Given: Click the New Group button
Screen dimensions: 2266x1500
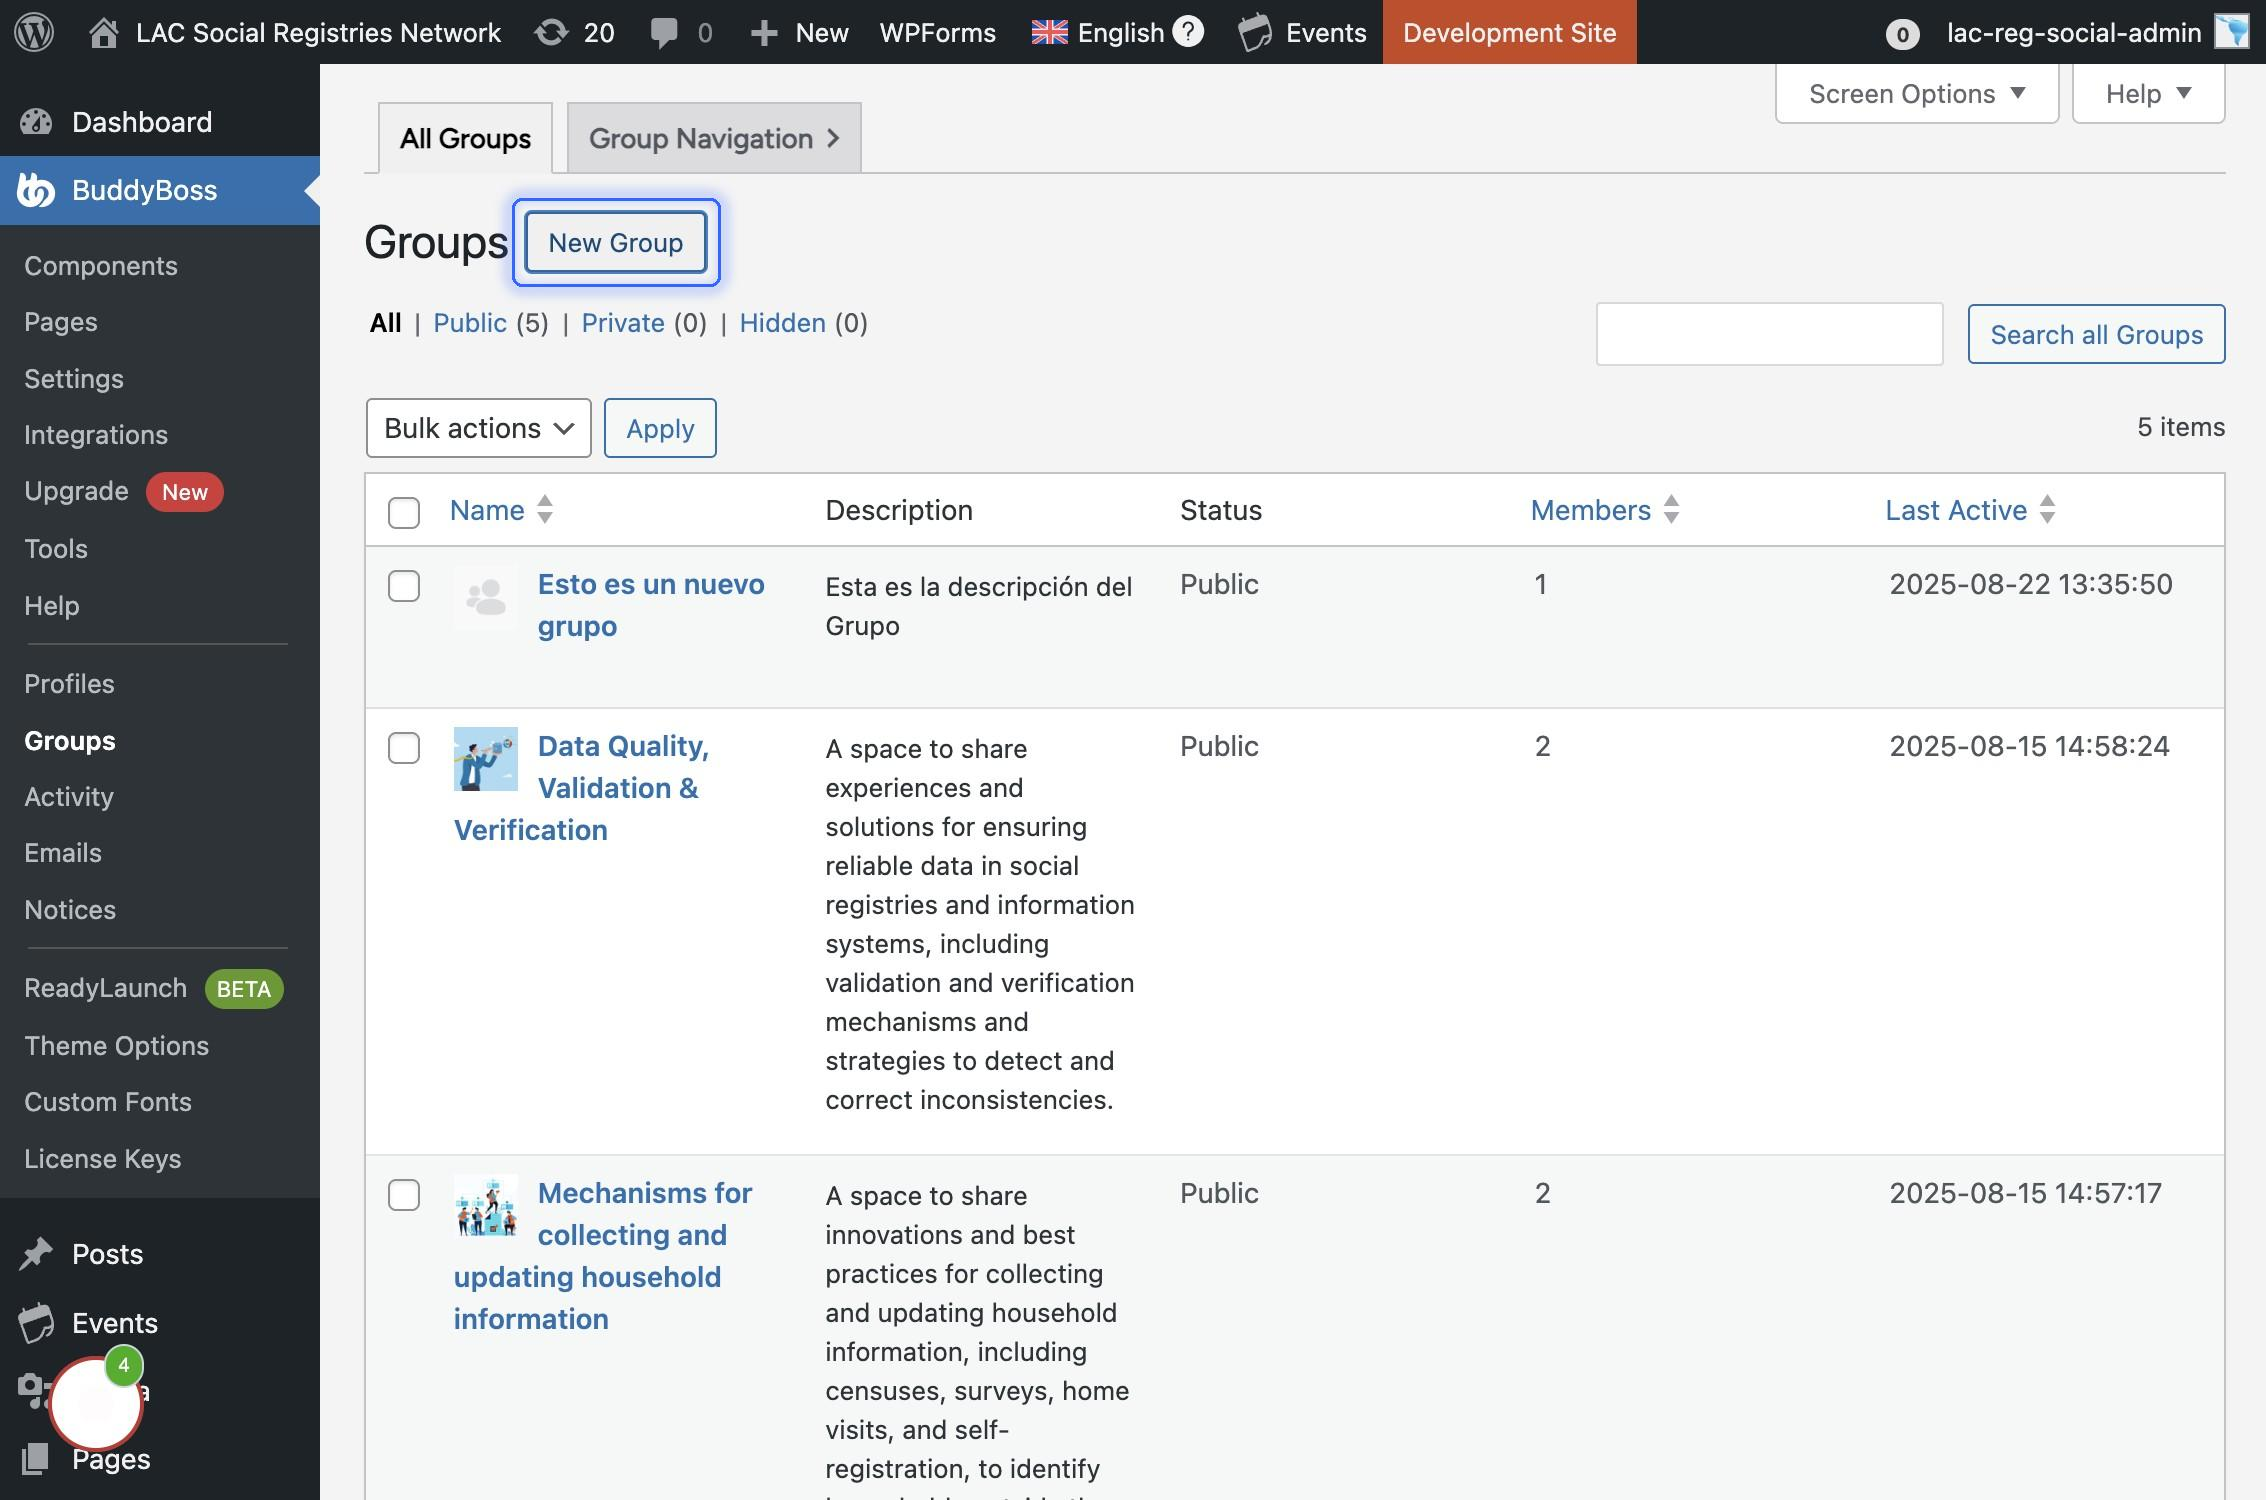Looking at the screenshot, I should 615,243.
